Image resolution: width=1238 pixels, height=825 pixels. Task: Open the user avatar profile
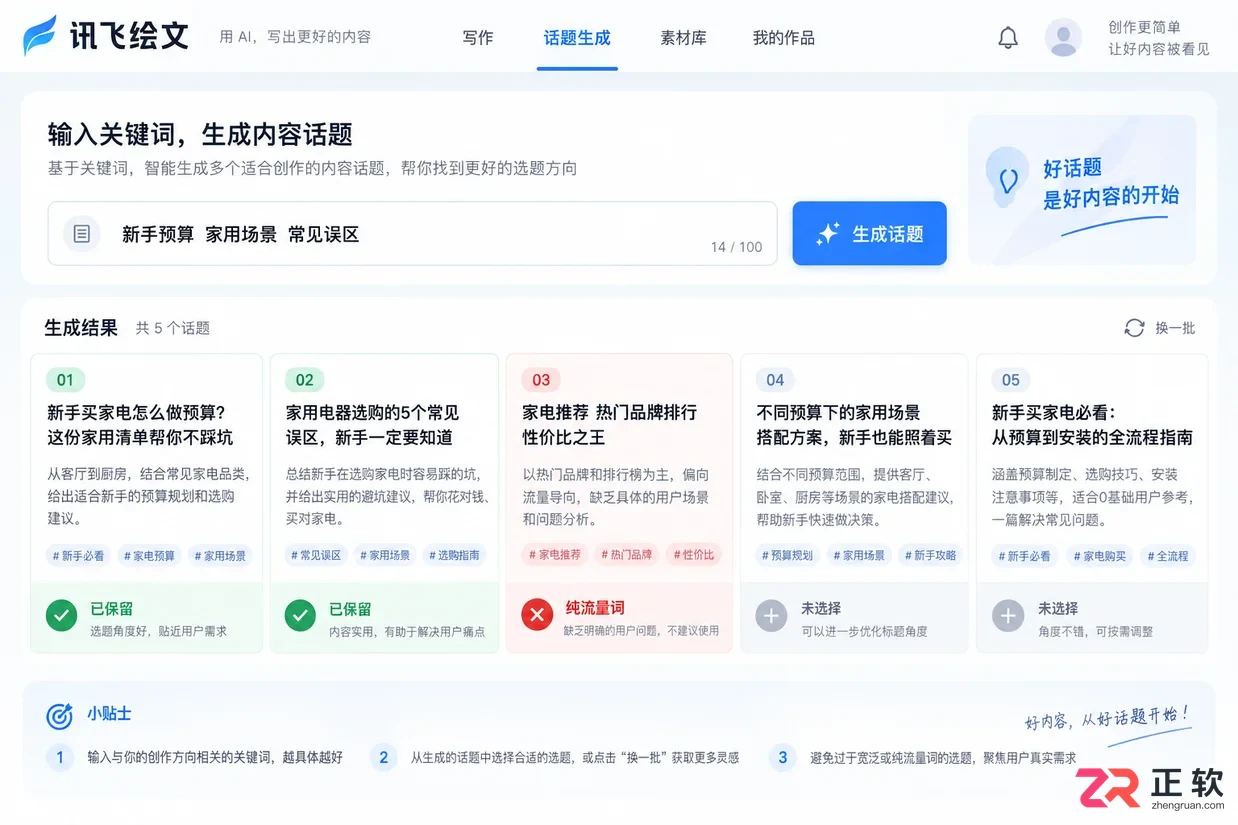click(1063, 38)
